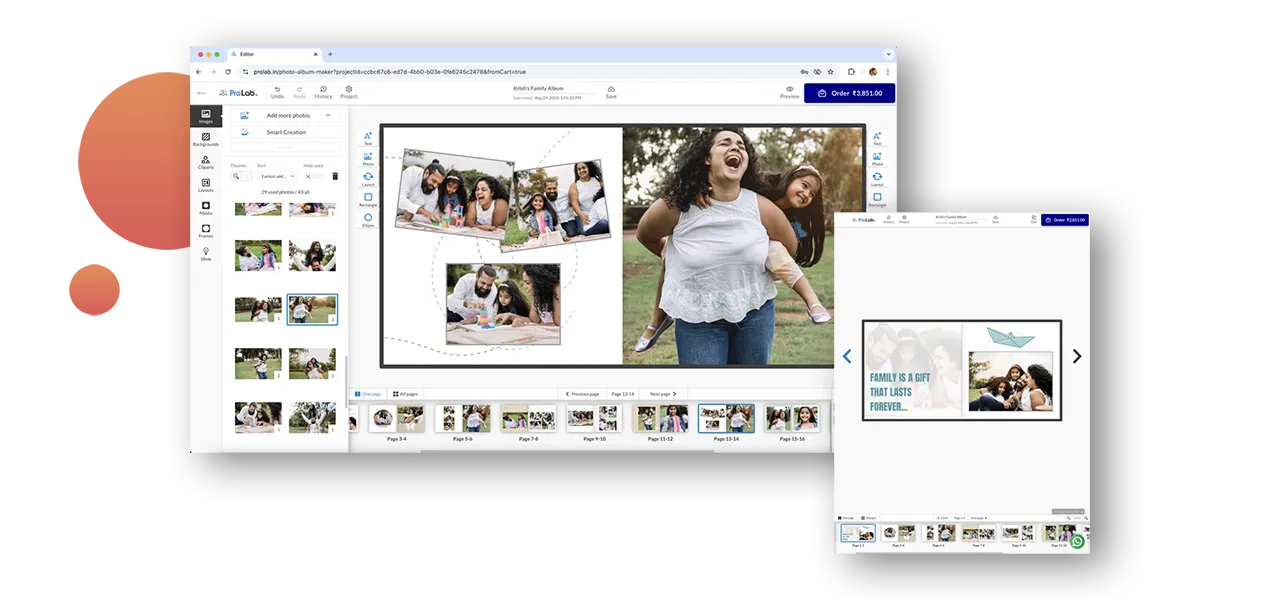This screenshot has height=600, width=1280.
Task: Select the Images tab in sidebar
Action: [x=205, y=116]
